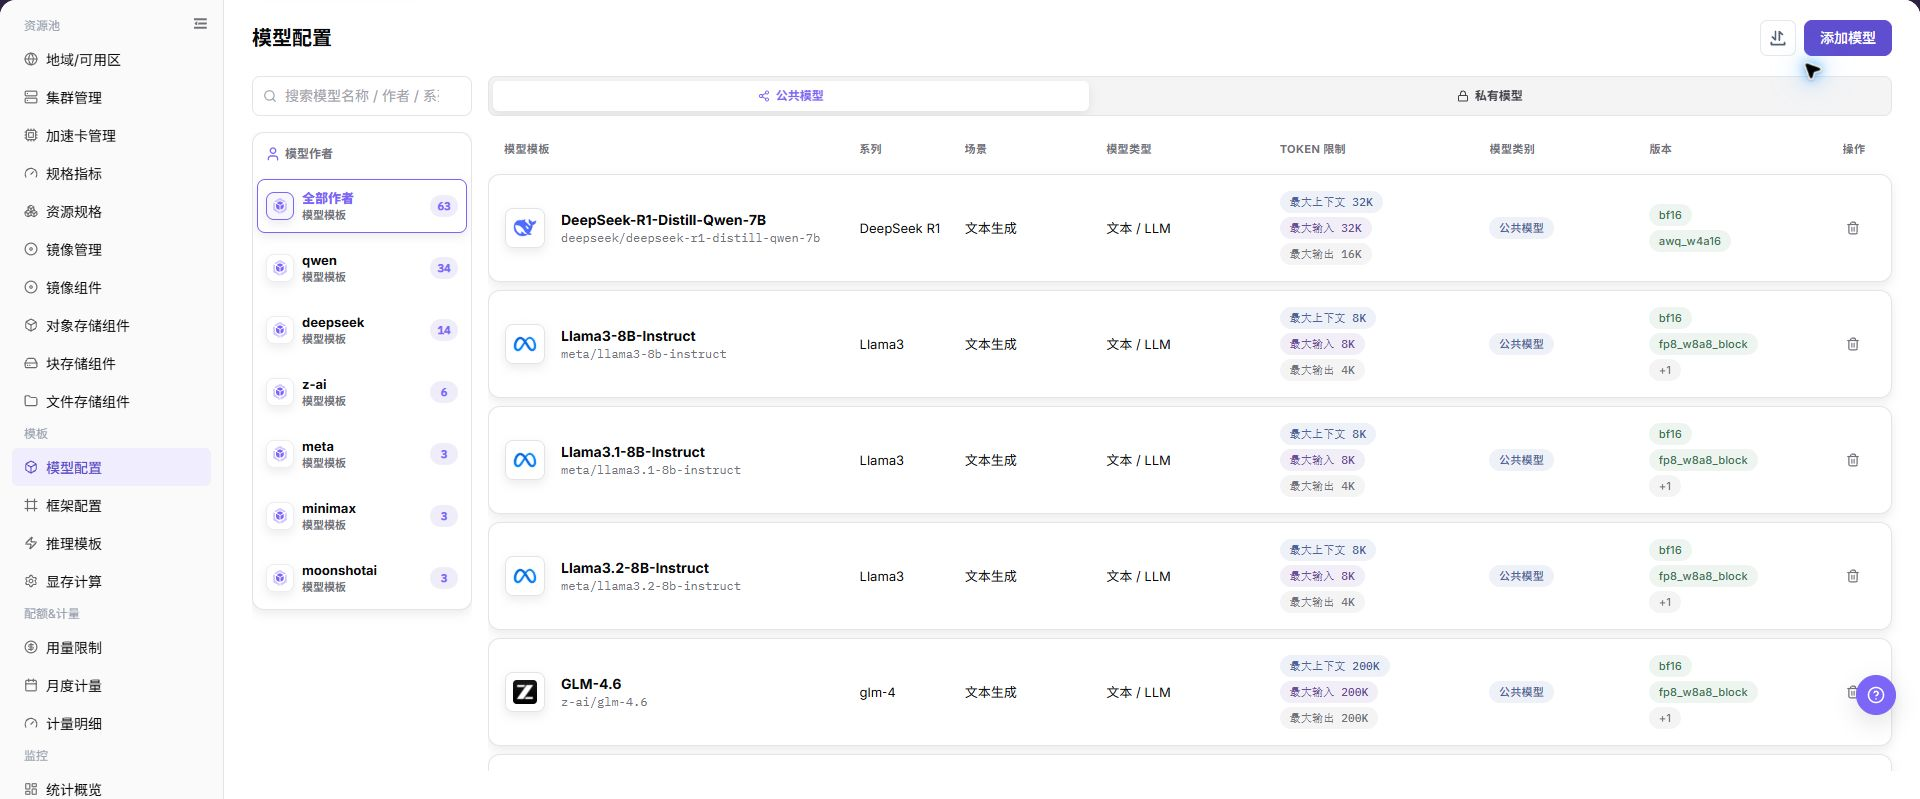Filter by meta author
The image size is (1920, 799).
point(362,454)
